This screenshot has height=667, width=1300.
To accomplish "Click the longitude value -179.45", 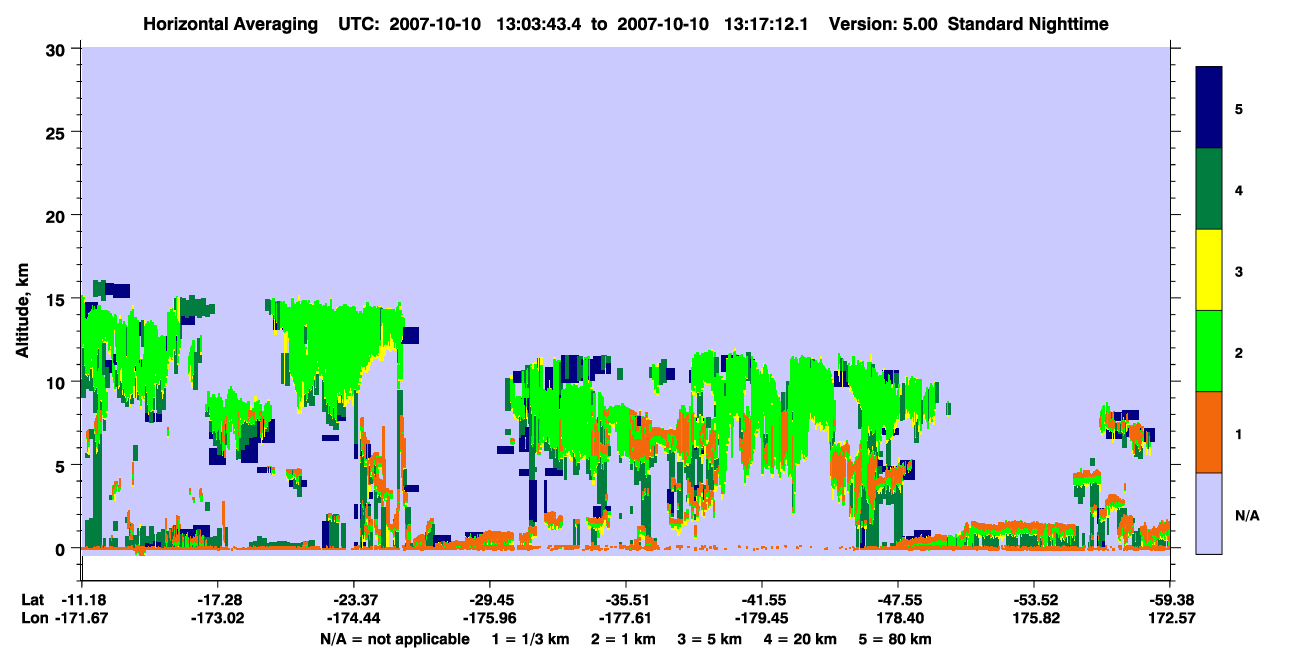I will click(762, 618).
